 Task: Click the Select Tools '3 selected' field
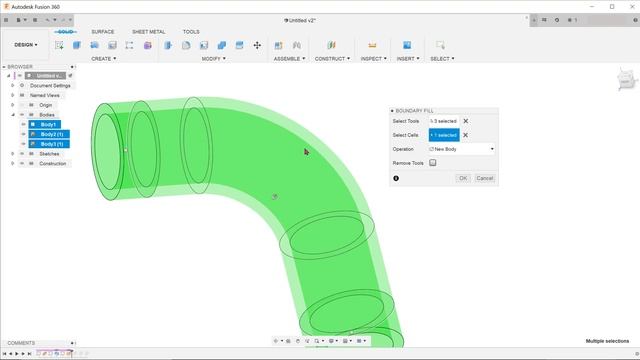(444, 121)
